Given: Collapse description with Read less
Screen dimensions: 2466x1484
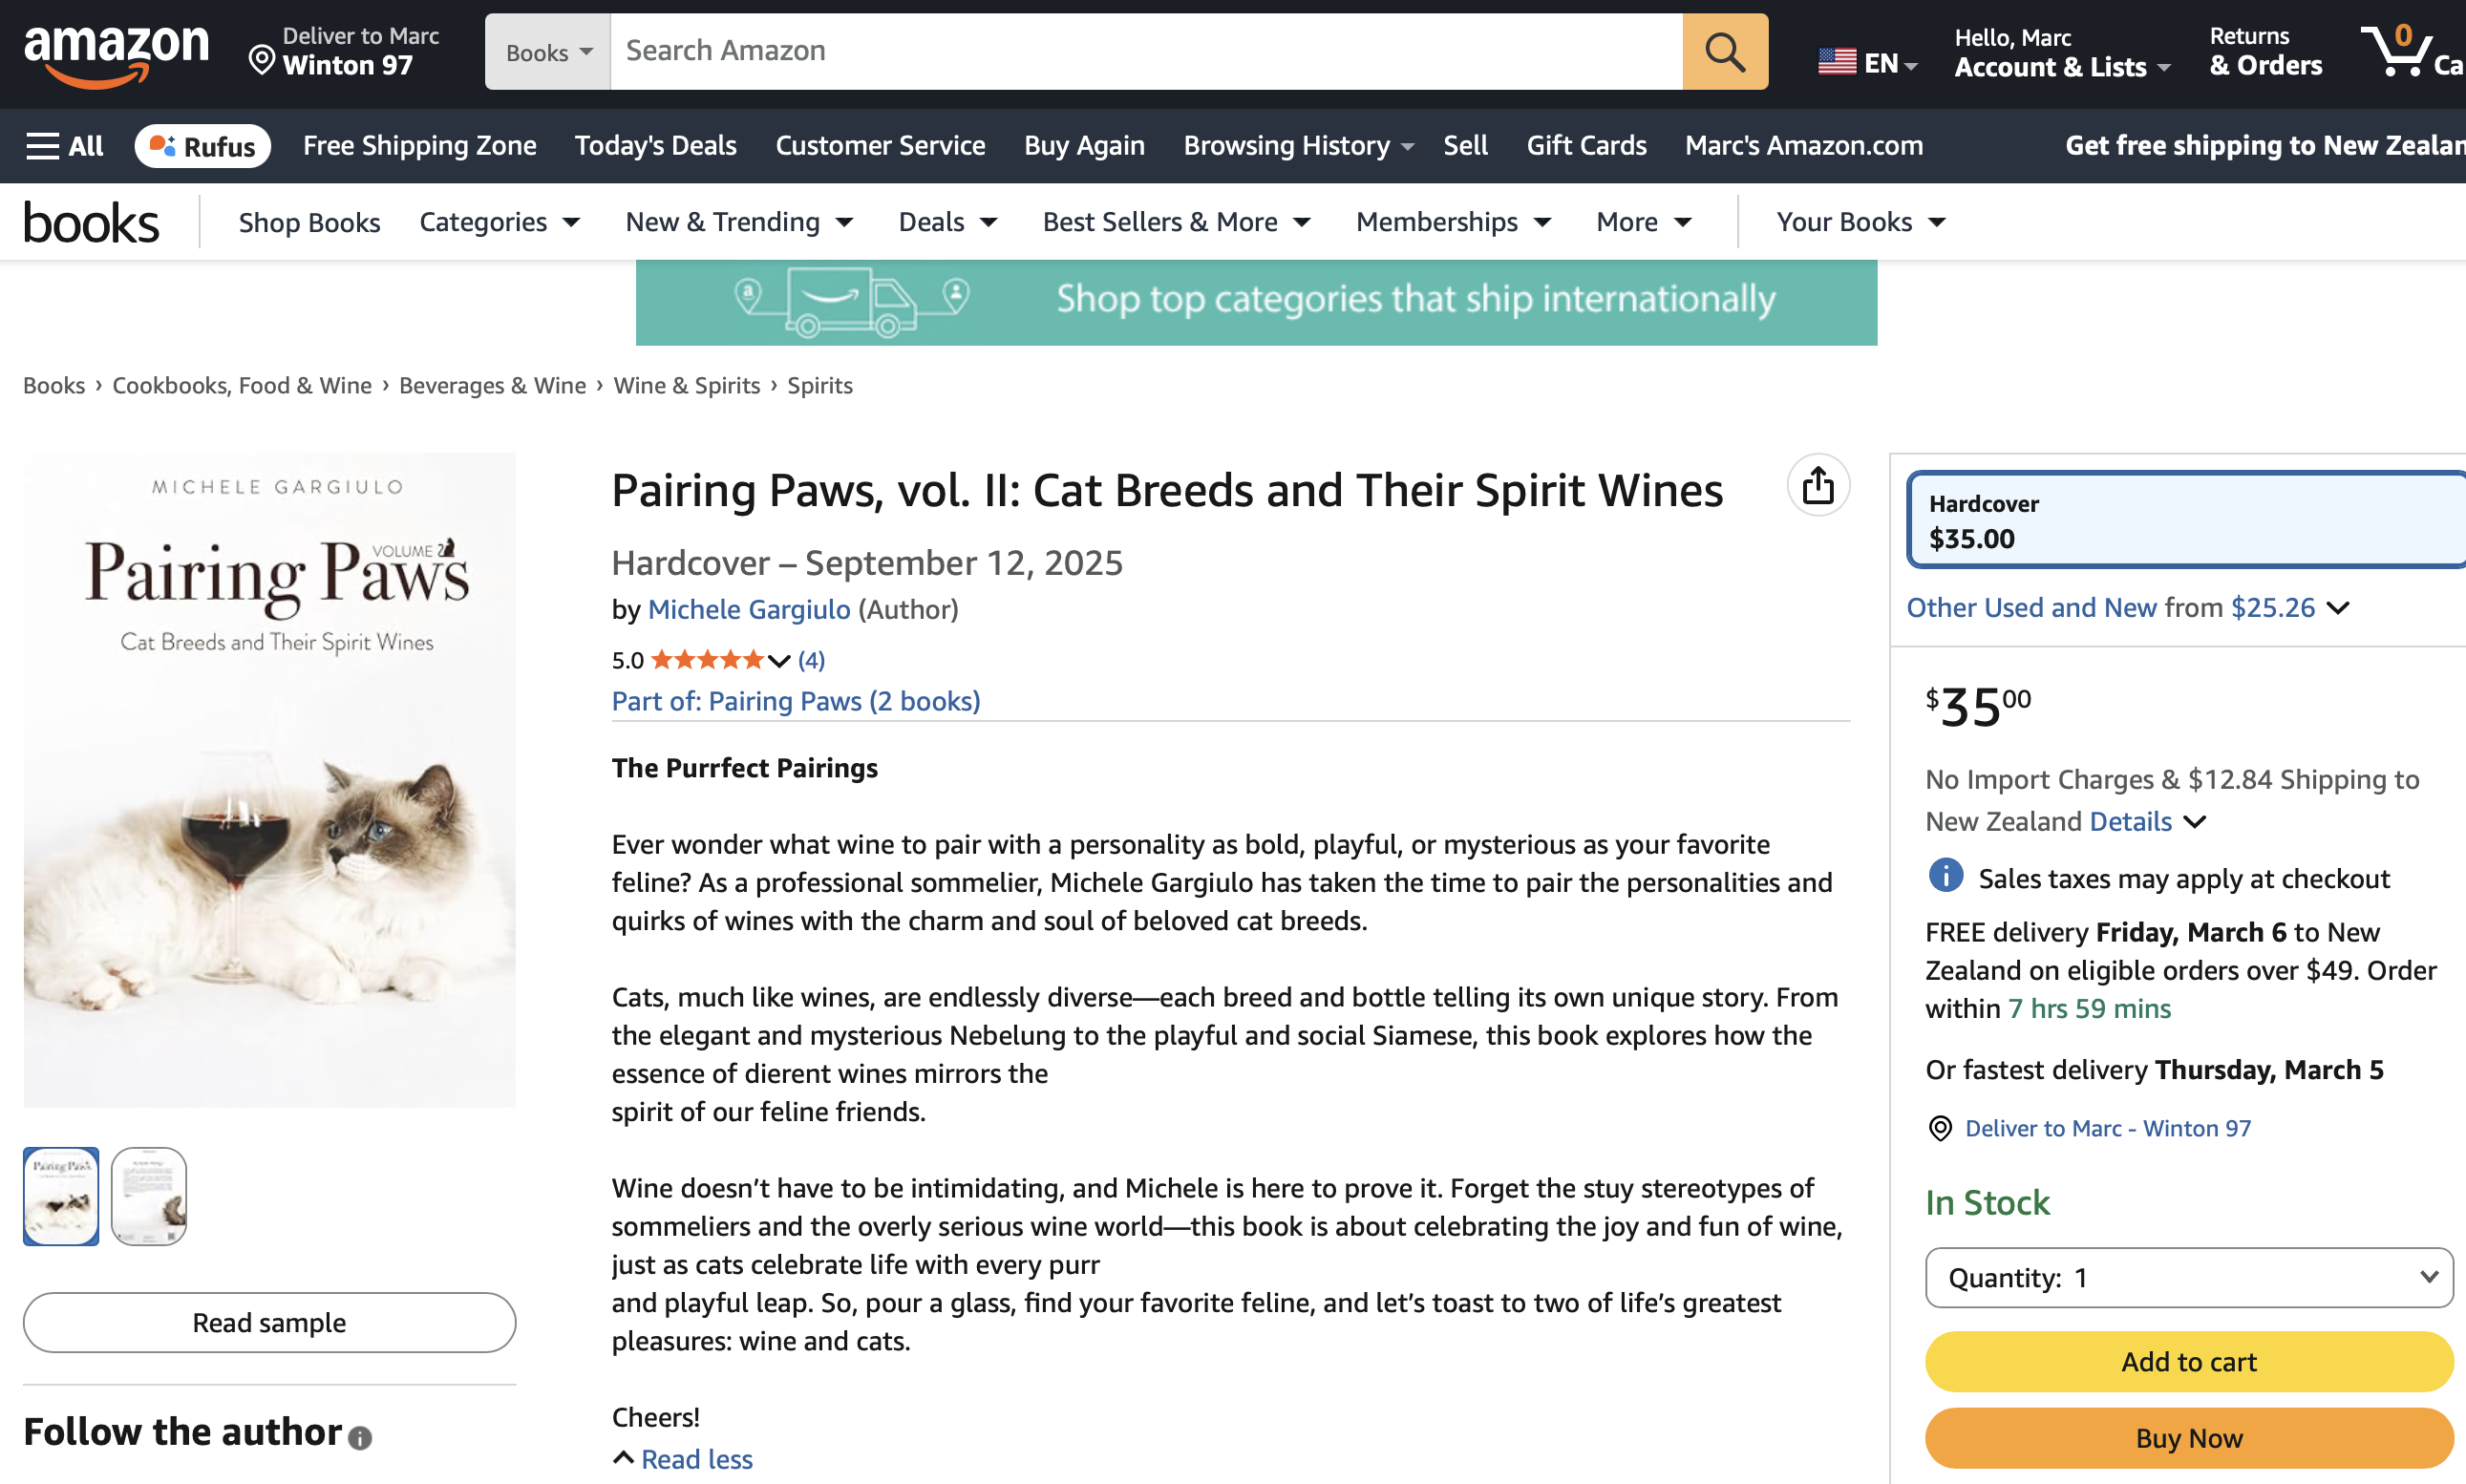Looking at the screenshot, I should click(x=696, y=1459).
